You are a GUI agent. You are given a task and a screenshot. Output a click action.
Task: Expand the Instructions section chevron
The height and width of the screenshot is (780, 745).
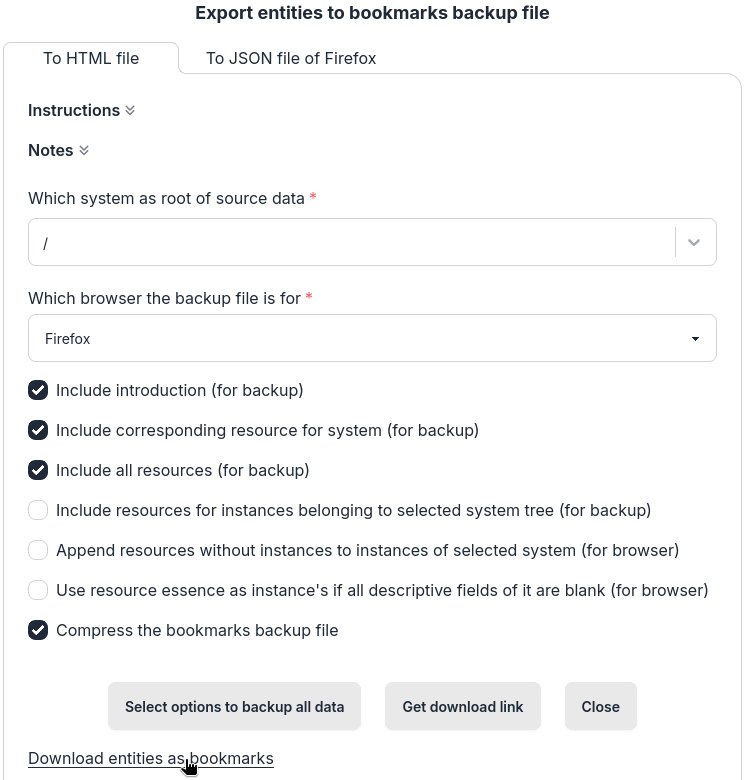tap(130, 111)
